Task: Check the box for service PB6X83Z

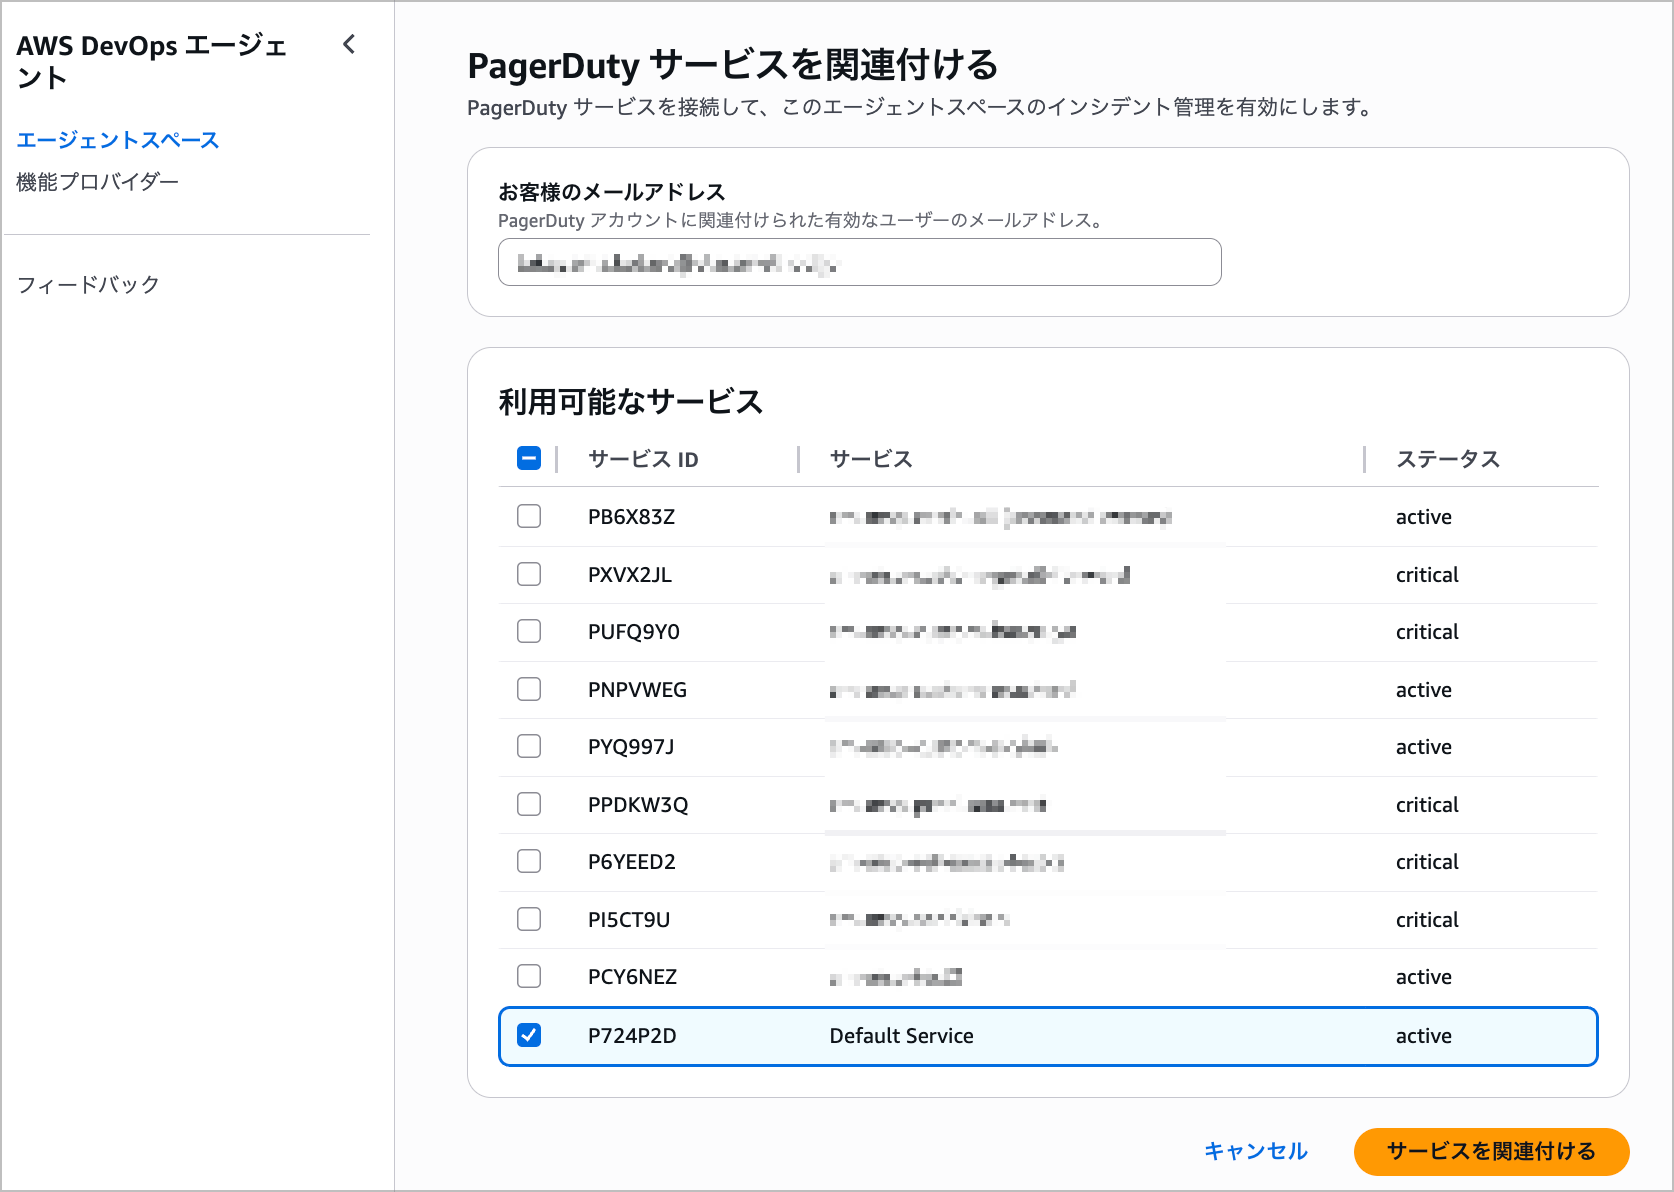Action: point(529,516)
